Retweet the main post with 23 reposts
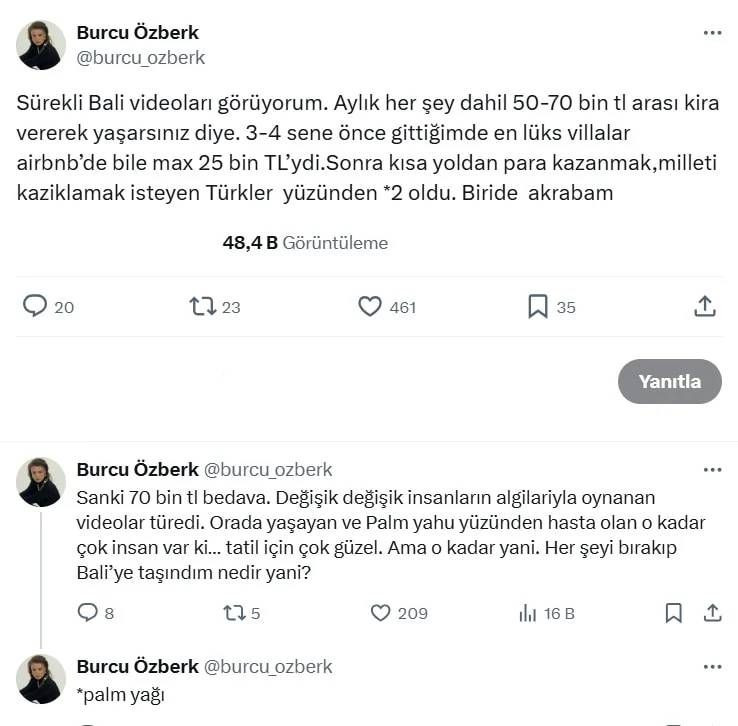 [202, 306]
